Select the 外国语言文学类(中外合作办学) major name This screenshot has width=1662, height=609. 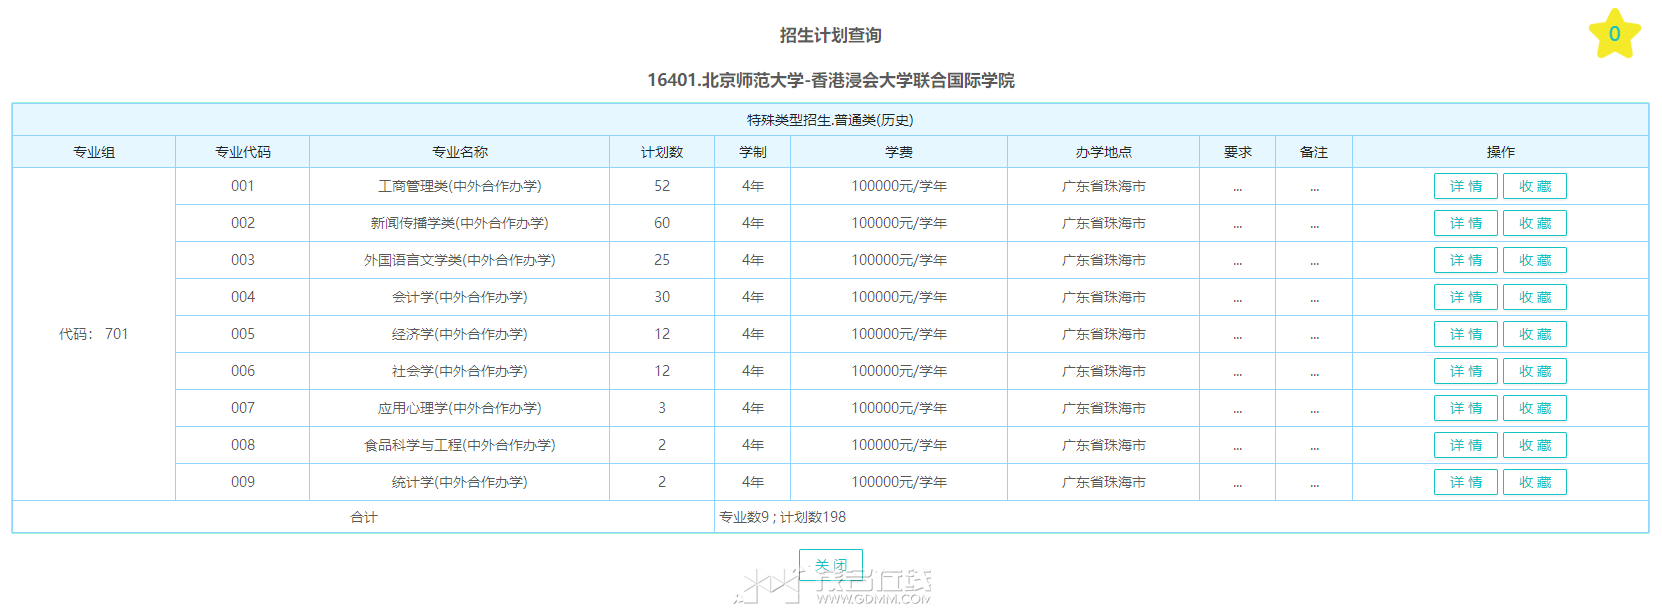[460, 260]
